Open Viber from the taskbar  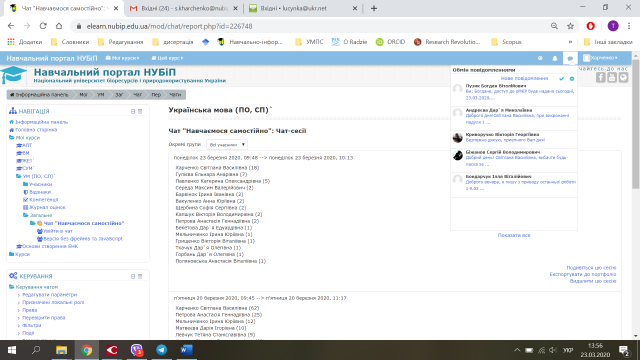(137, 350)
